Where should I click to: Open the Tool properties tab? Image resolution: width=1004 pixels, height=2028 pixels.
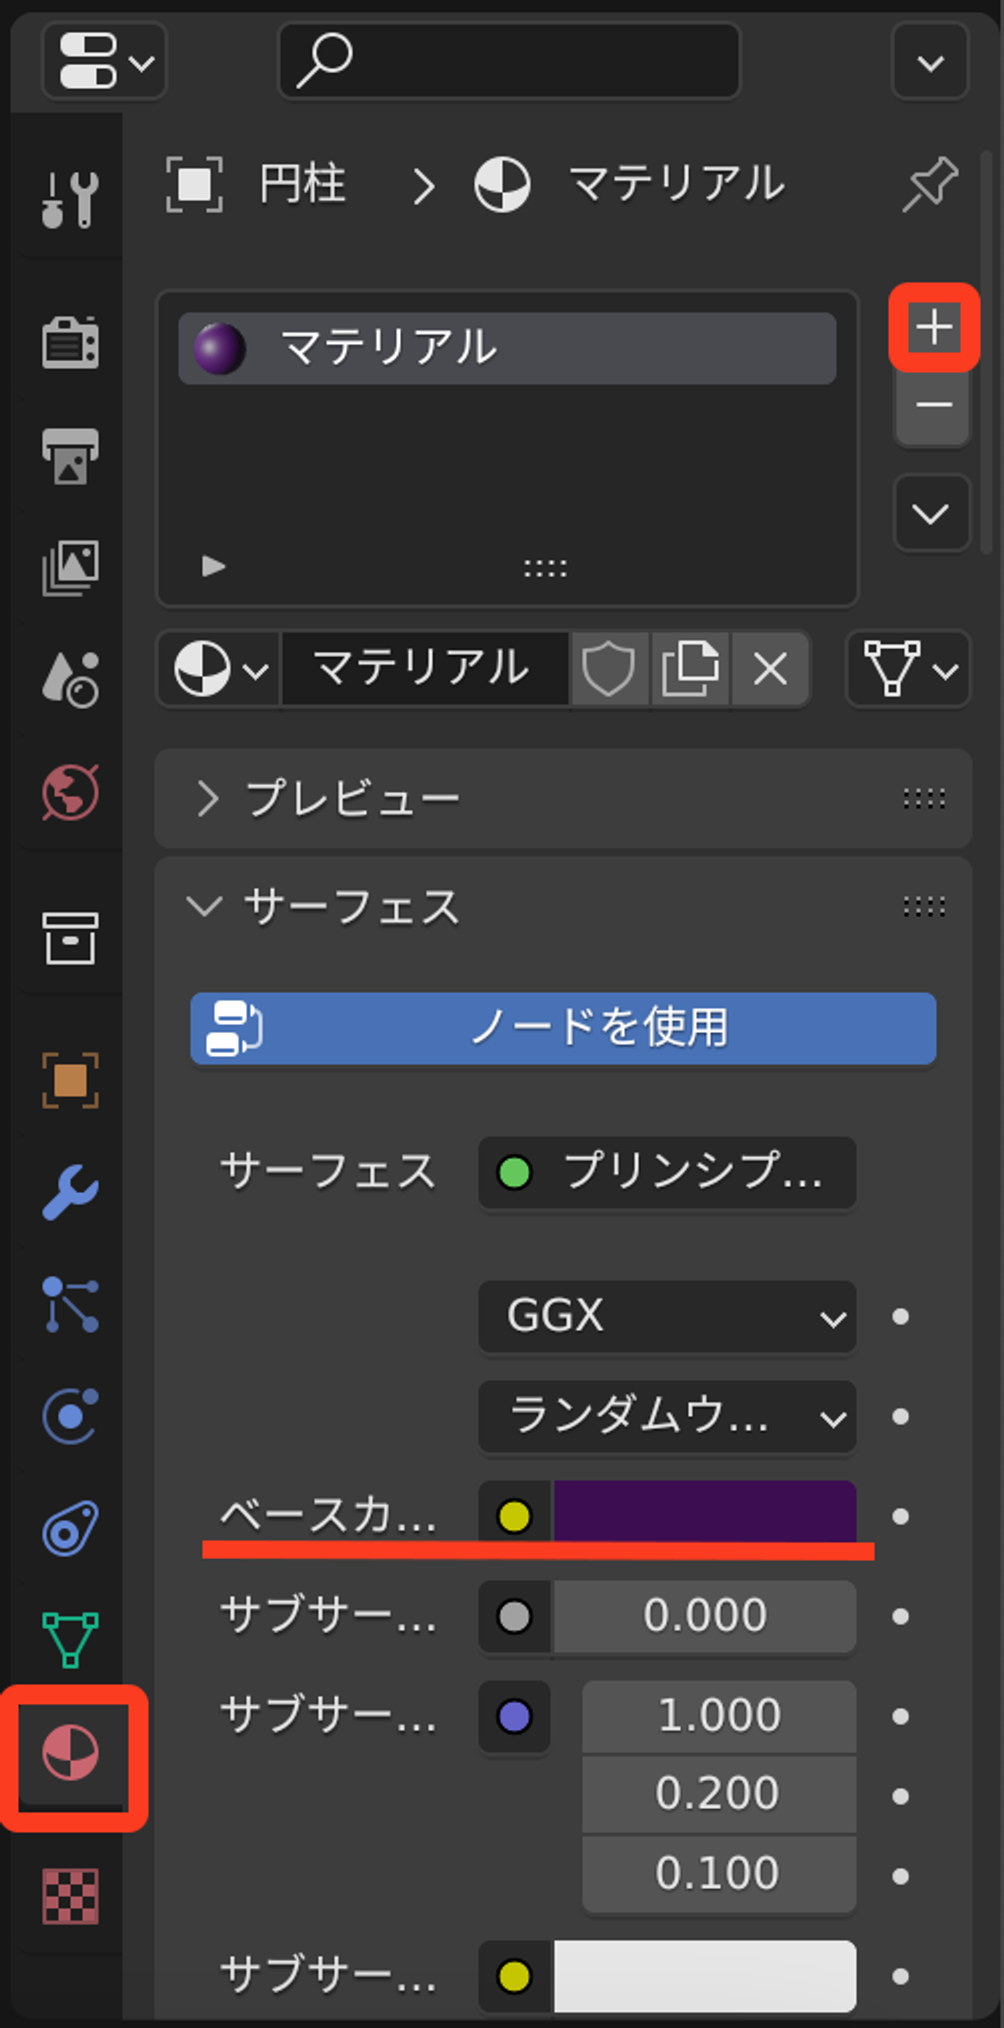(x=70, y=197)
